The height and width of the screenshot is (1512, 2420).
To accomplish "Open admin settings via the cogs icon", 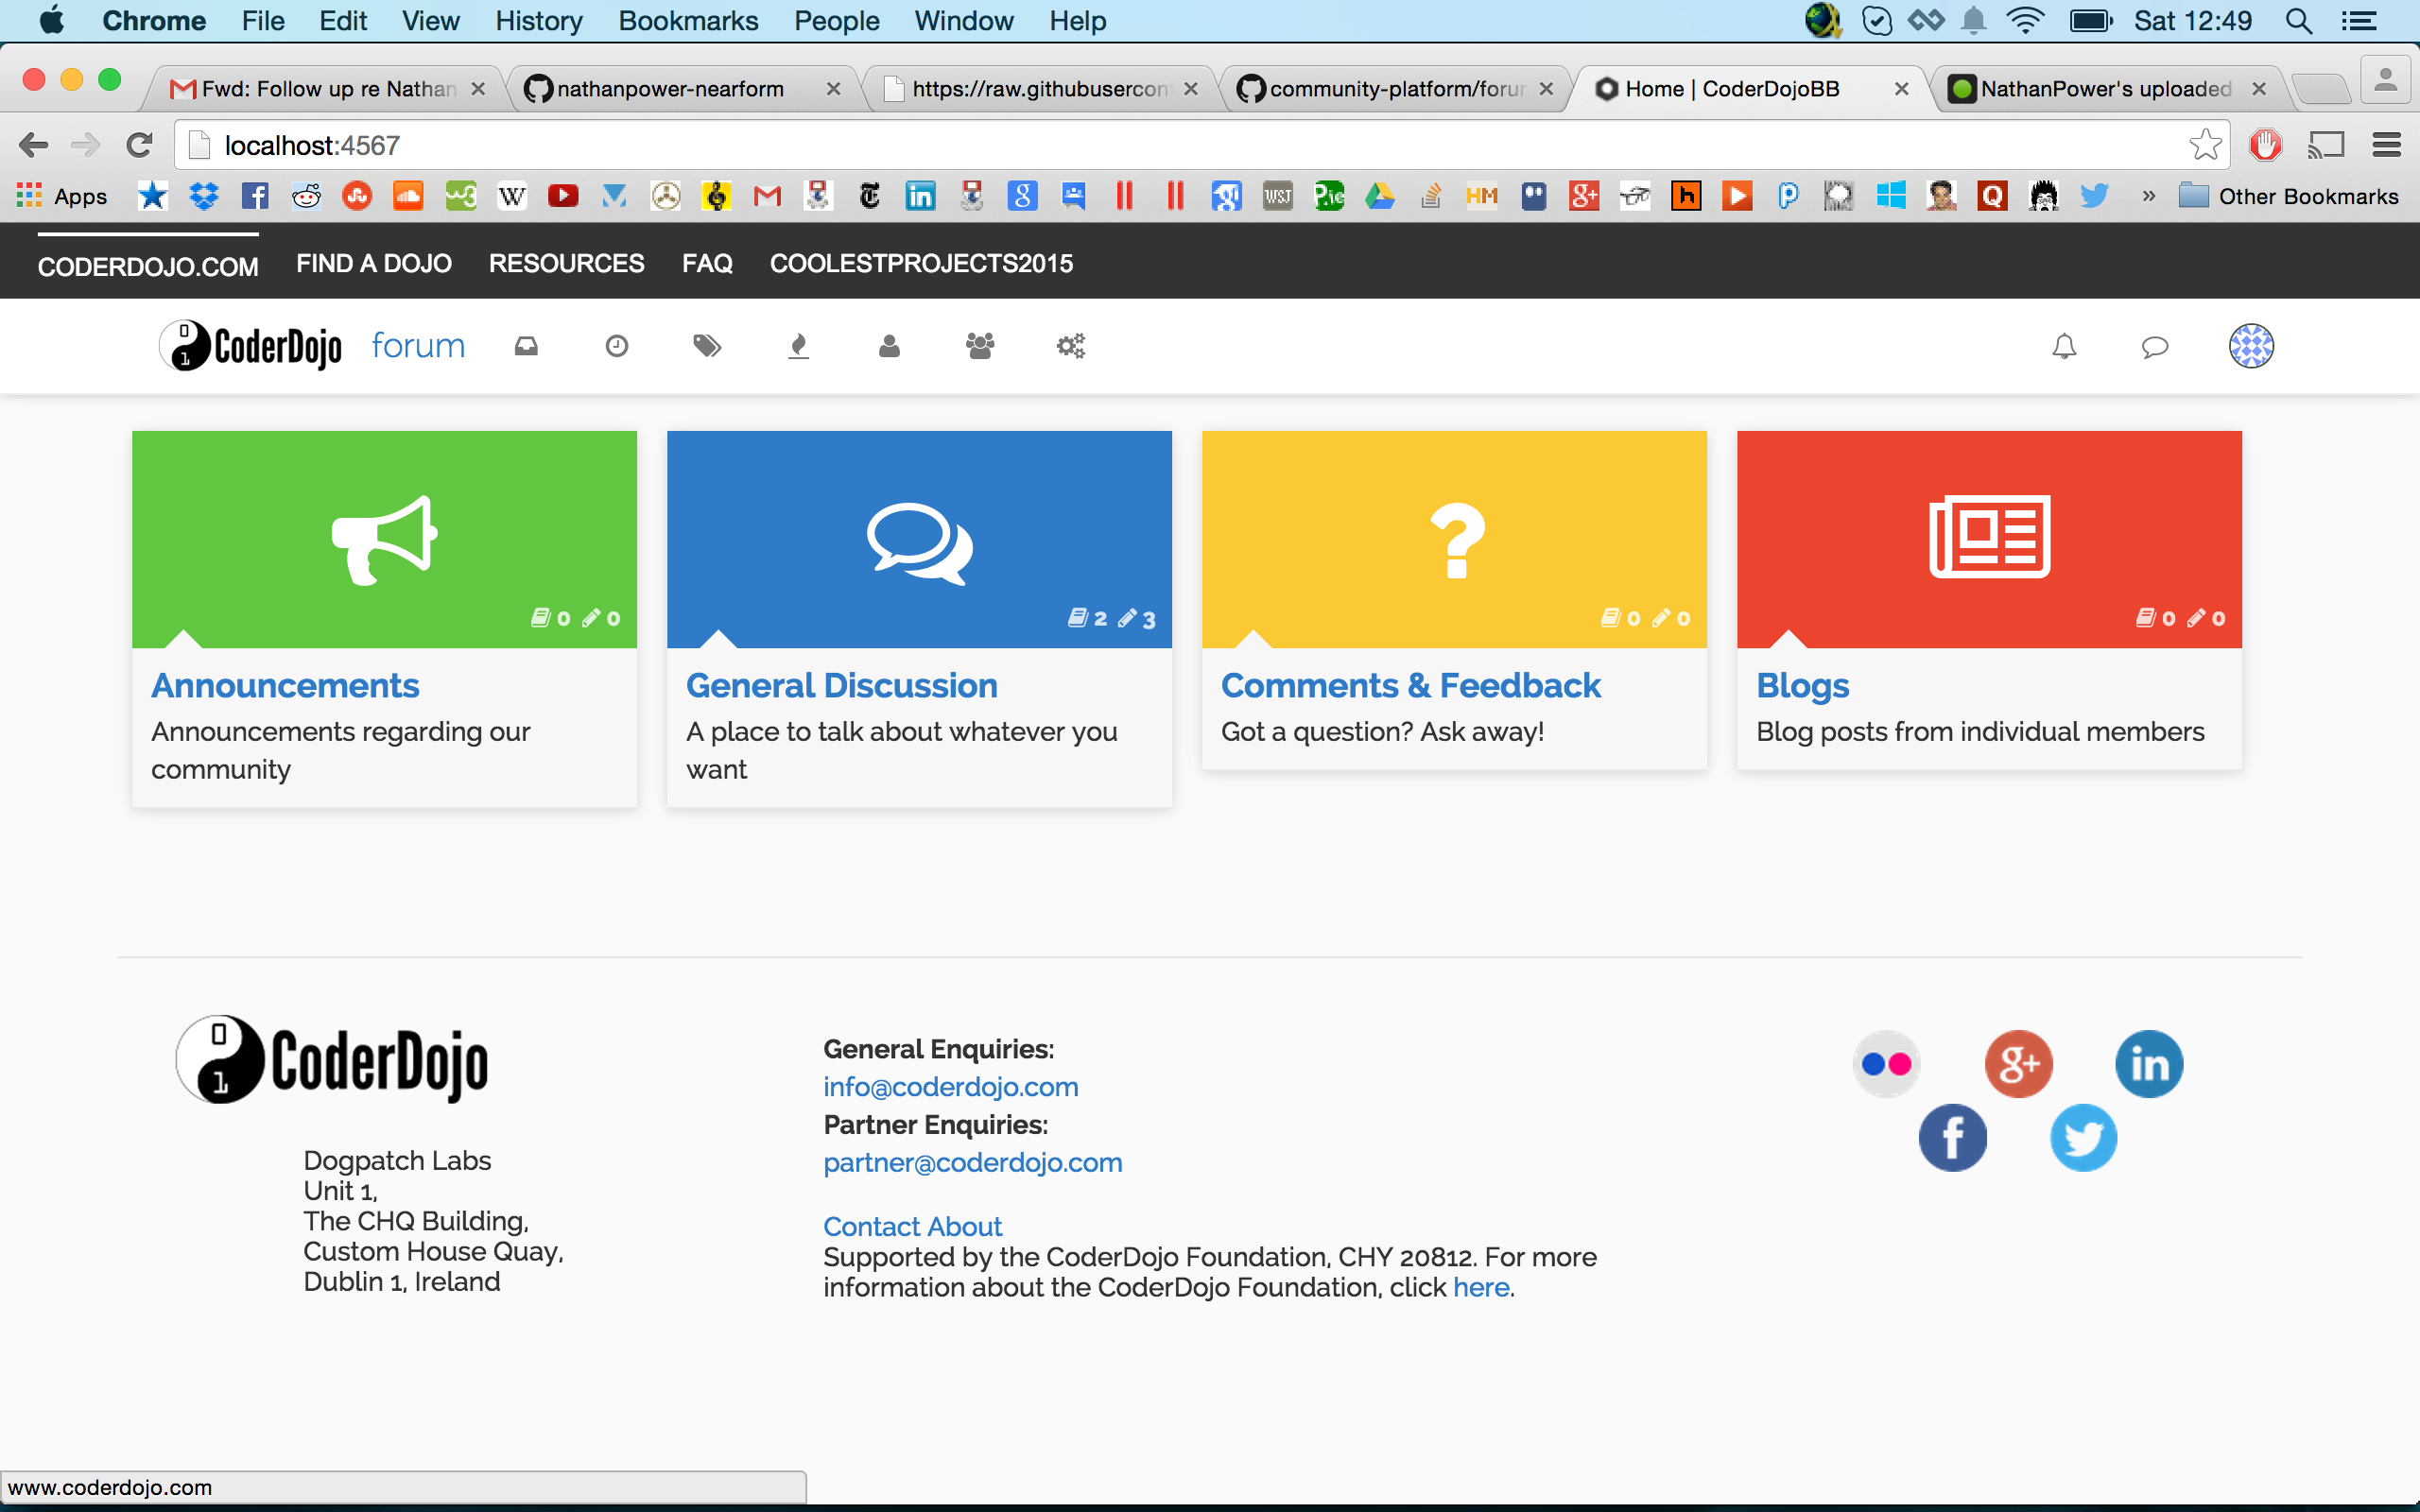I will (1071, 346).
